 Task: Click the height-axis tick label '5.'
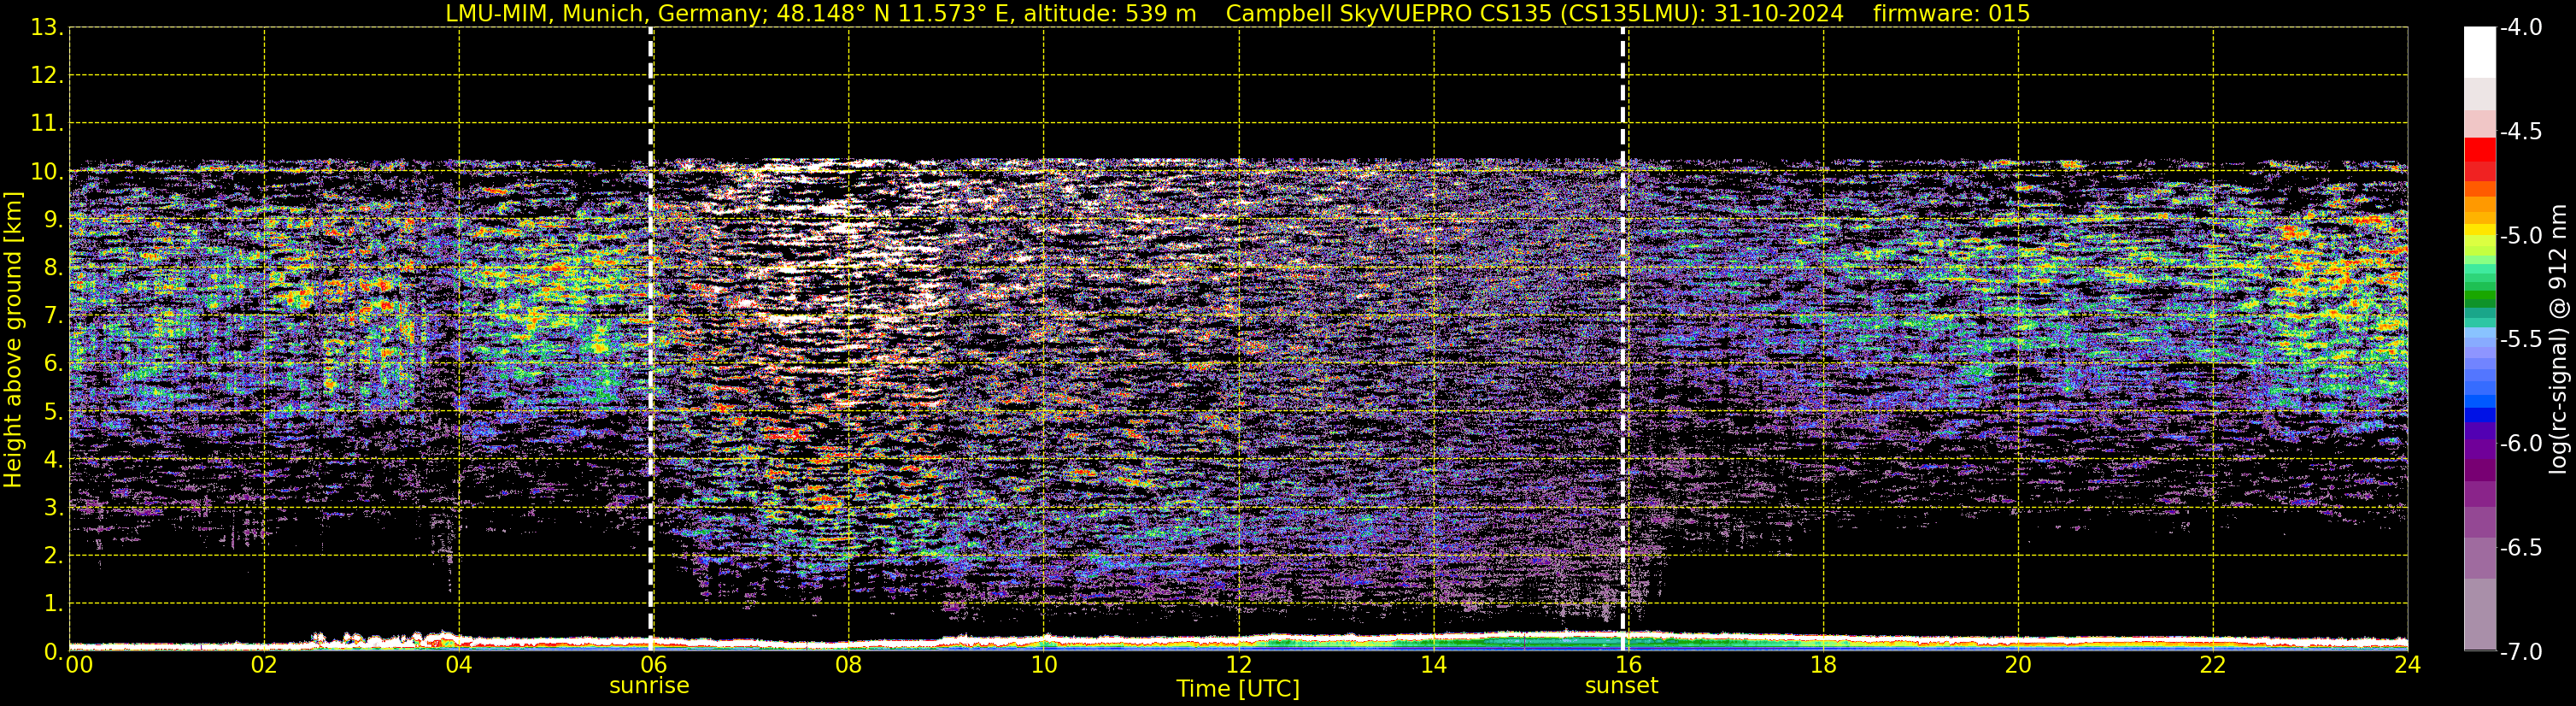(54, 412)
